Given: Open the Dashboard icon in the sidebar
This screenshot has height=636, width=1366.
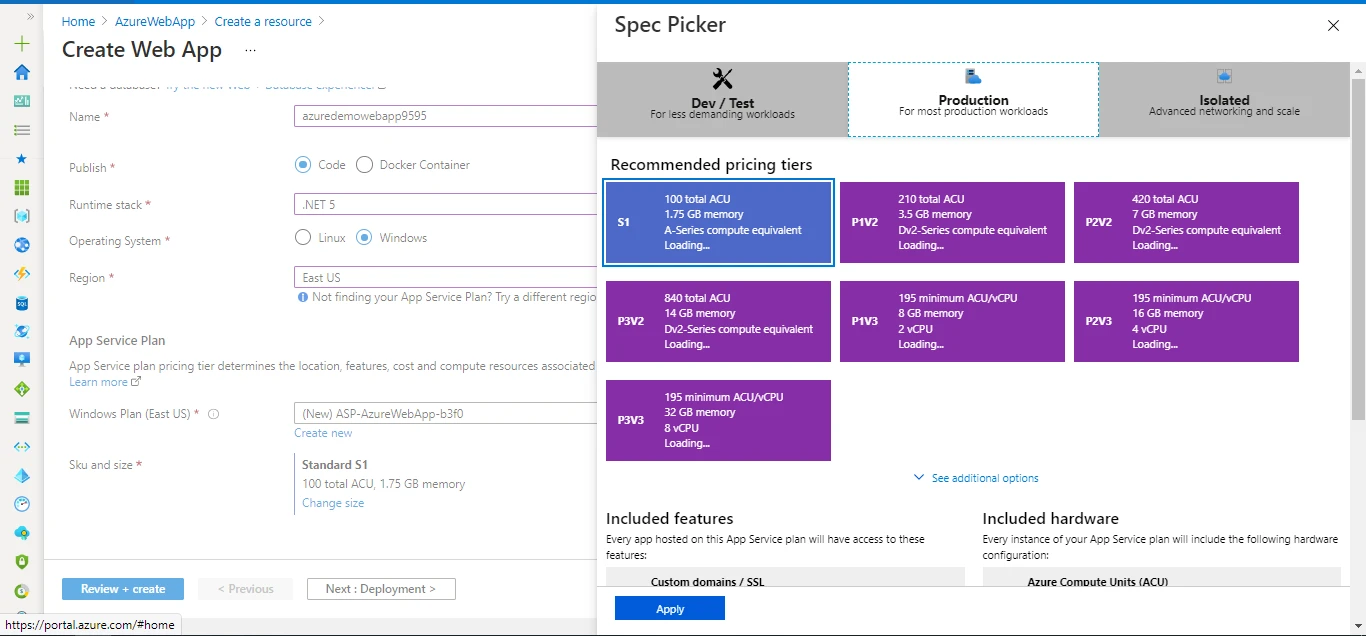Looking at the screenshot, I should pyautogui.click(x=21, y=101).
